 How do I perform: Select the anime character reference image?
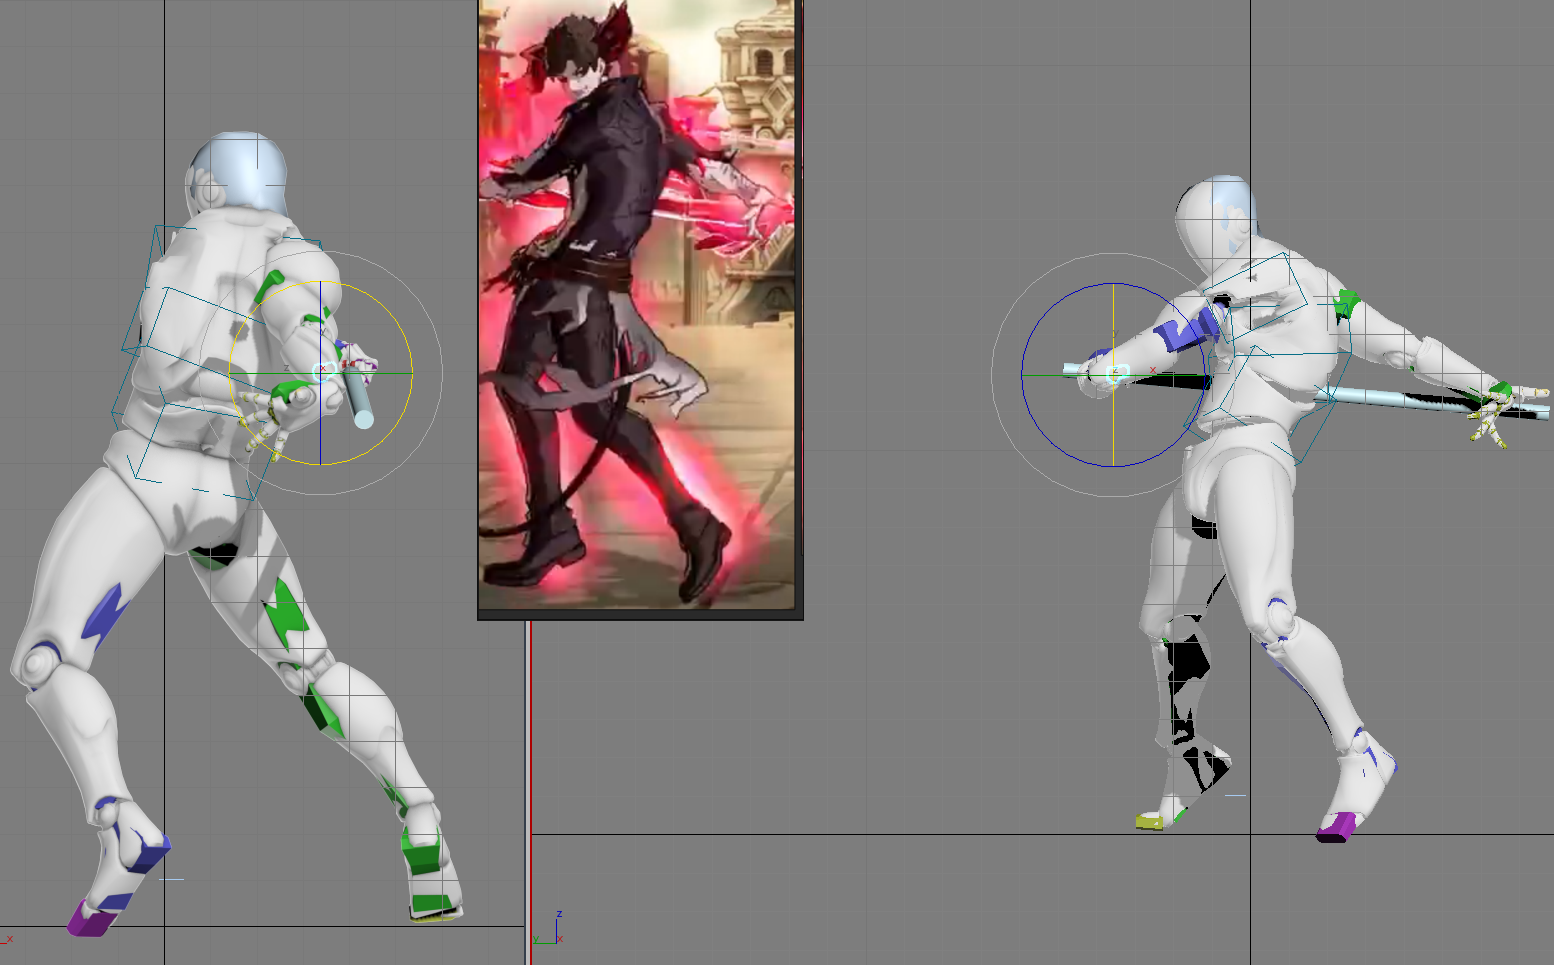pyautogui.click(x=640, y=305)
